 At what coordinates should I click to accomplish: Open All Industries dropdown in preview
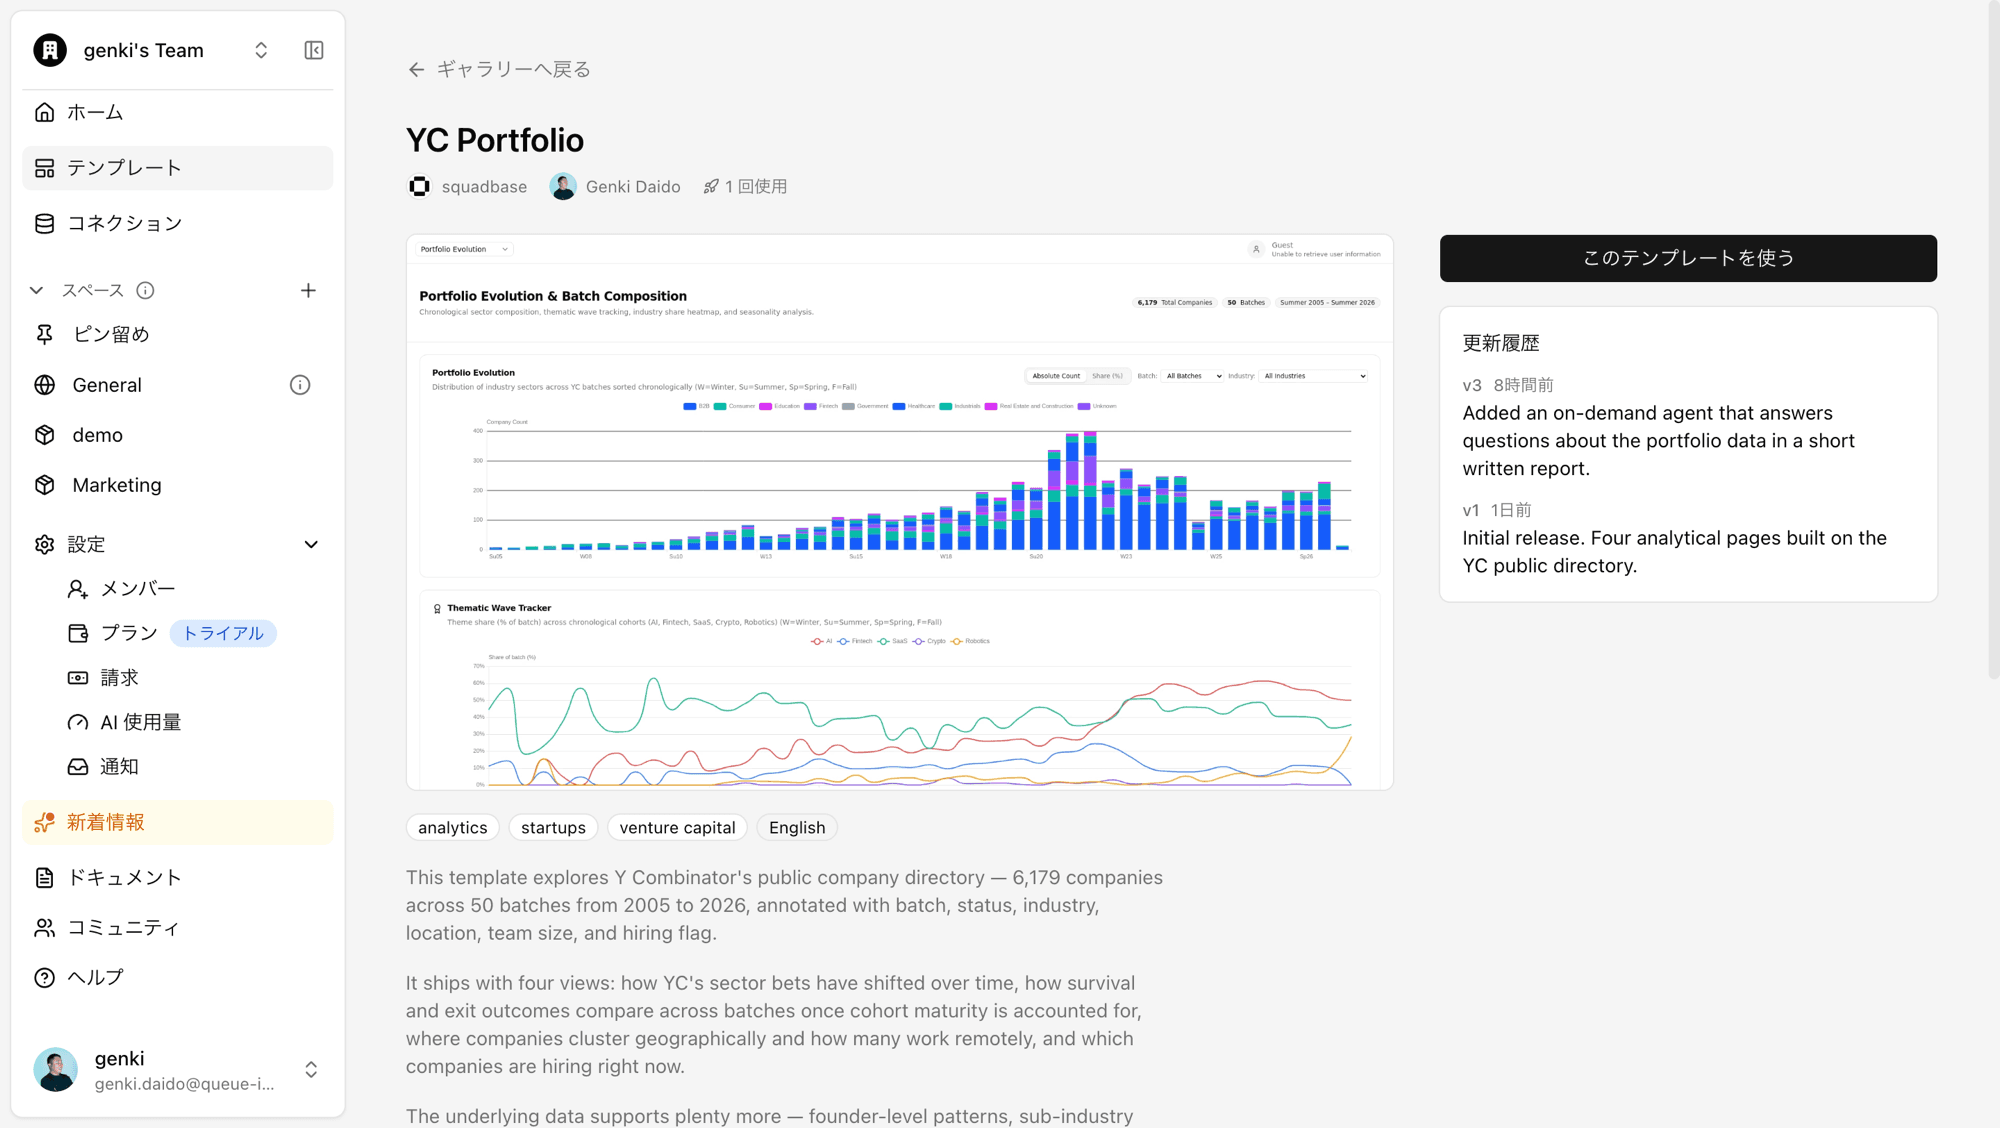point(1314,376)
